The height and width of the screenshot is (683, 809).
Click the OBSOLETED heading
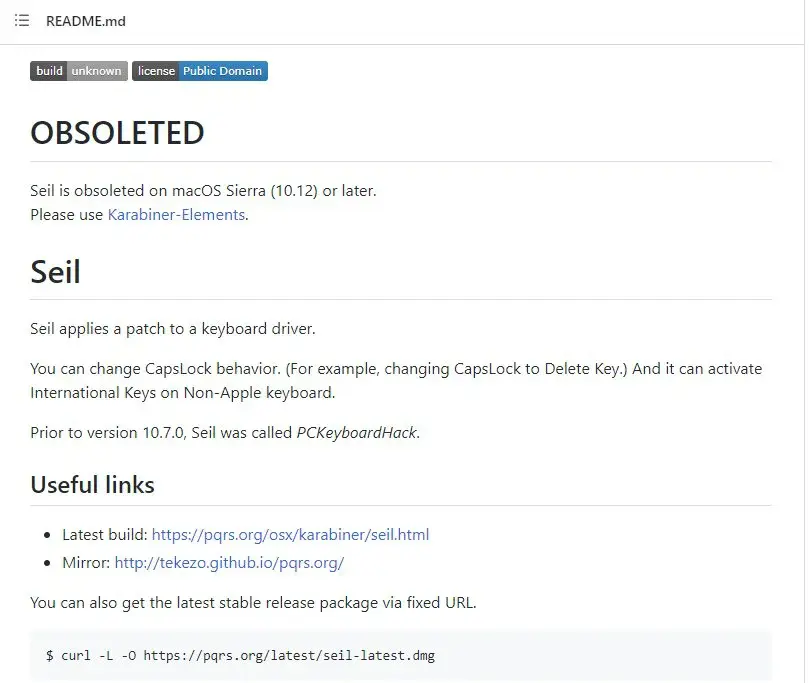pos(118,133)
